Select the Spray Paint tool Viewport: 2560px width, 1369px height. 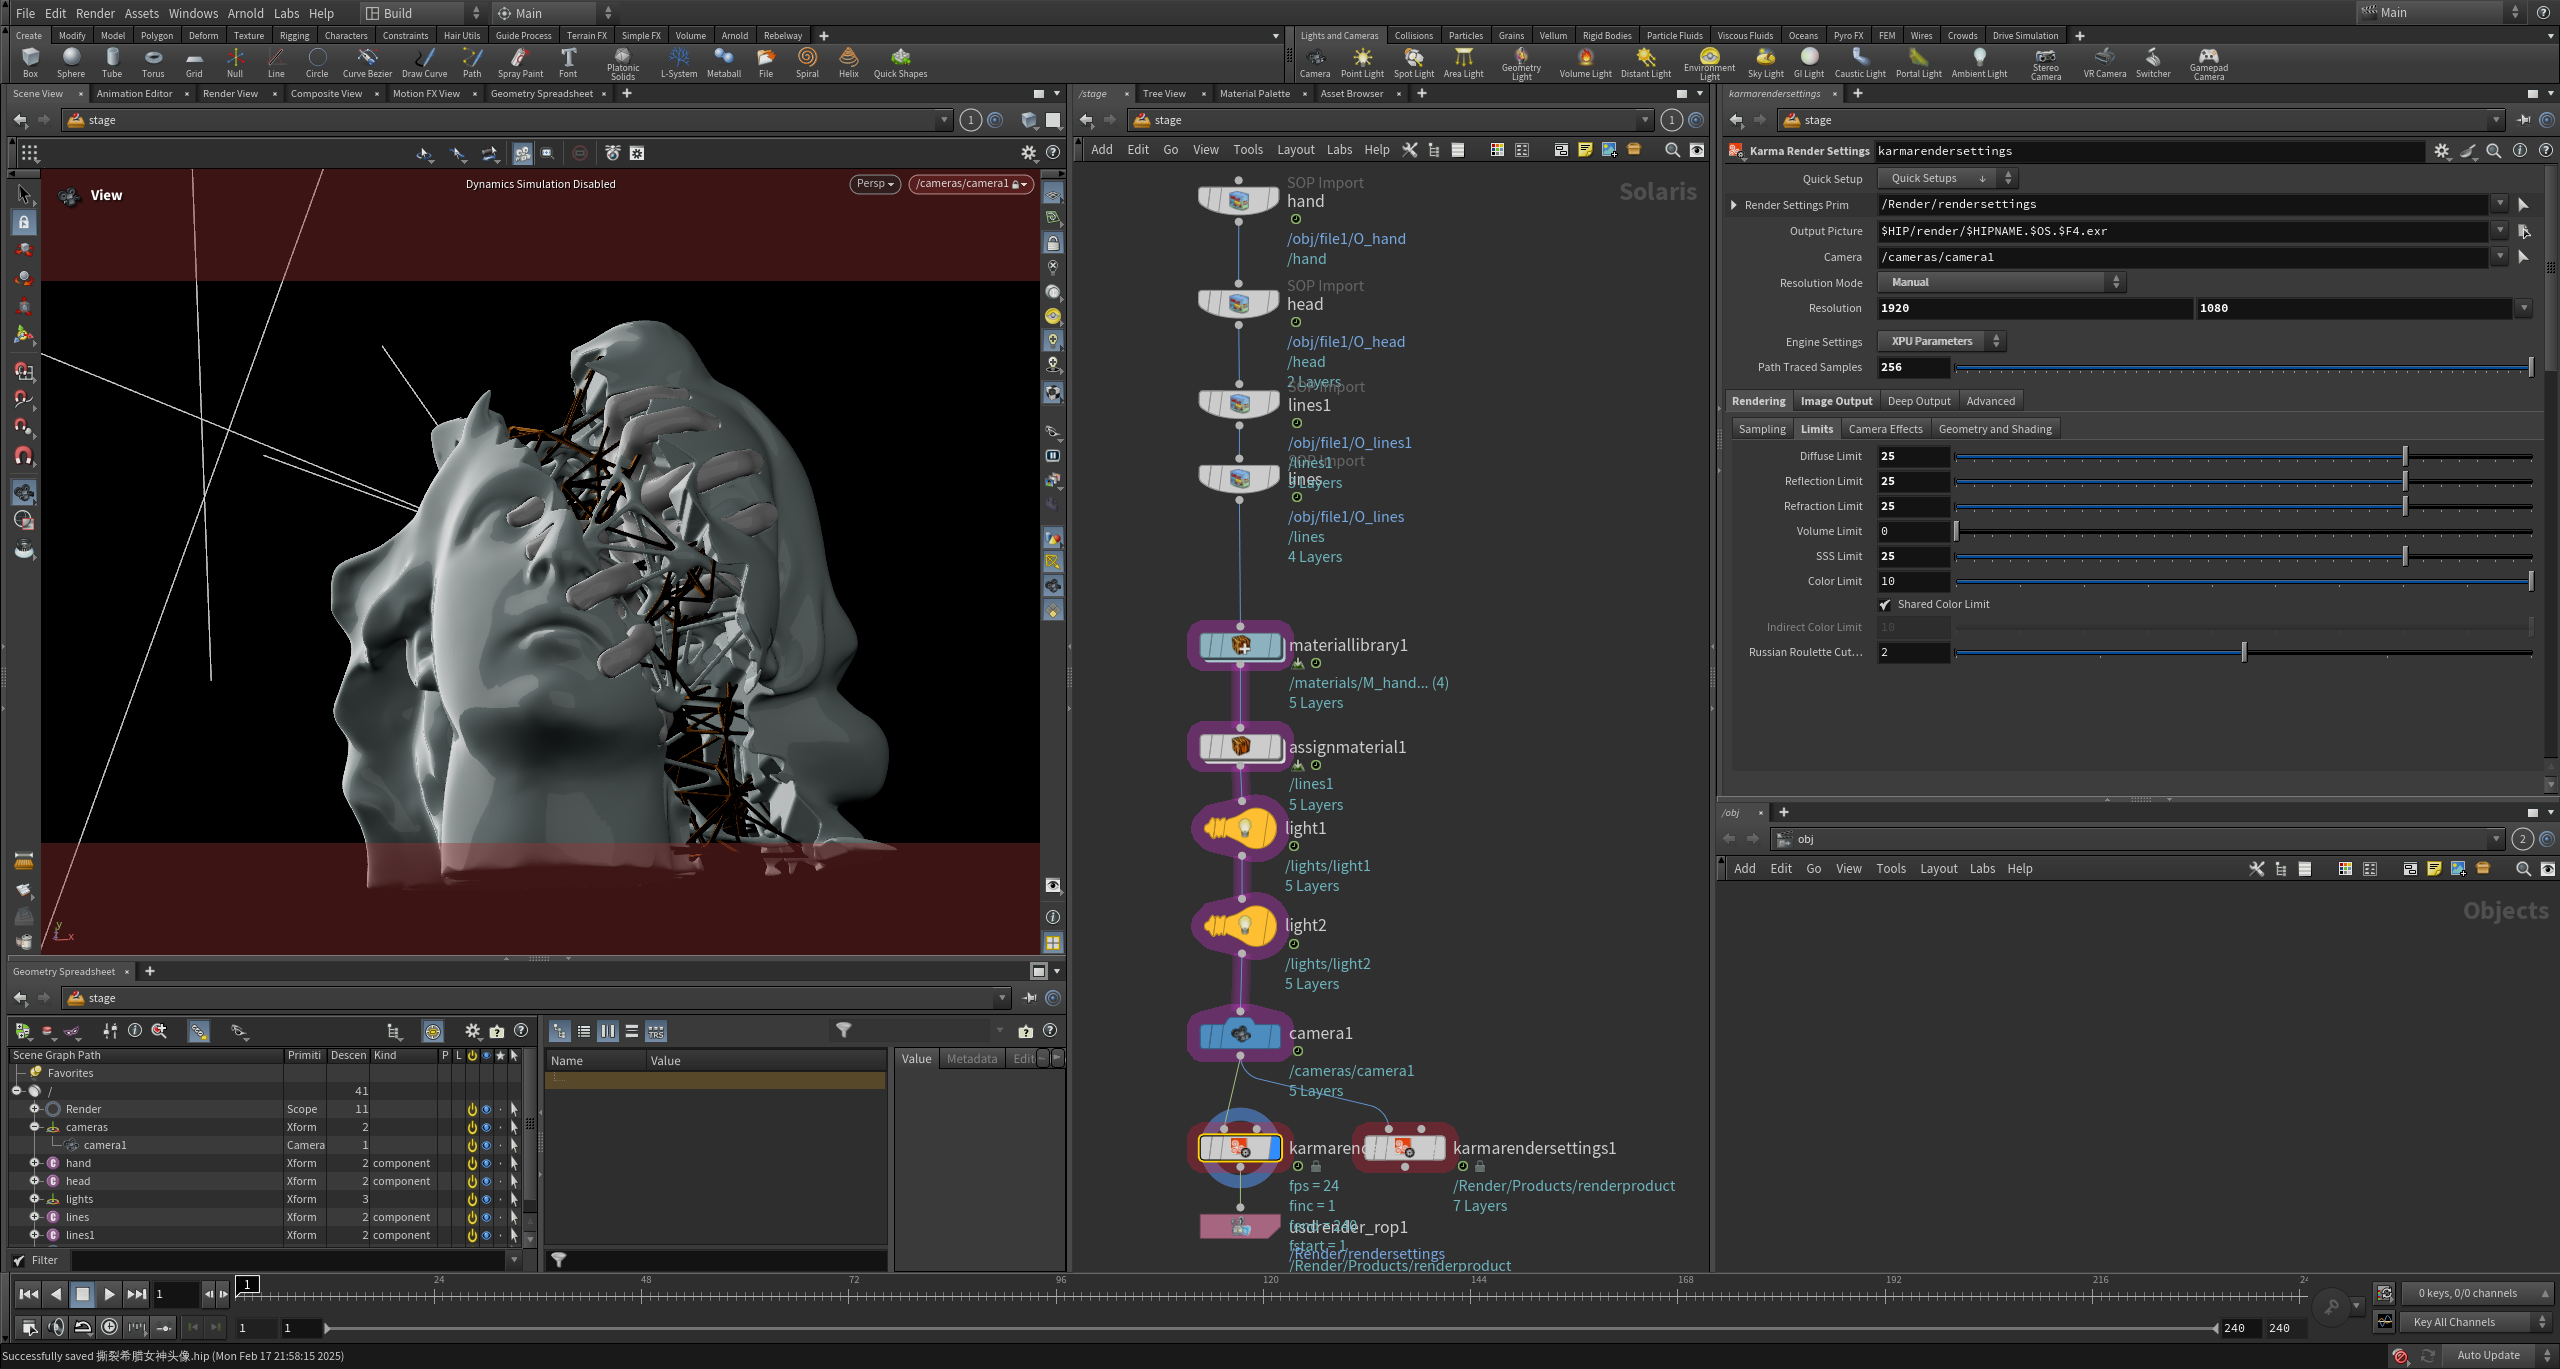tap(520, 62)
